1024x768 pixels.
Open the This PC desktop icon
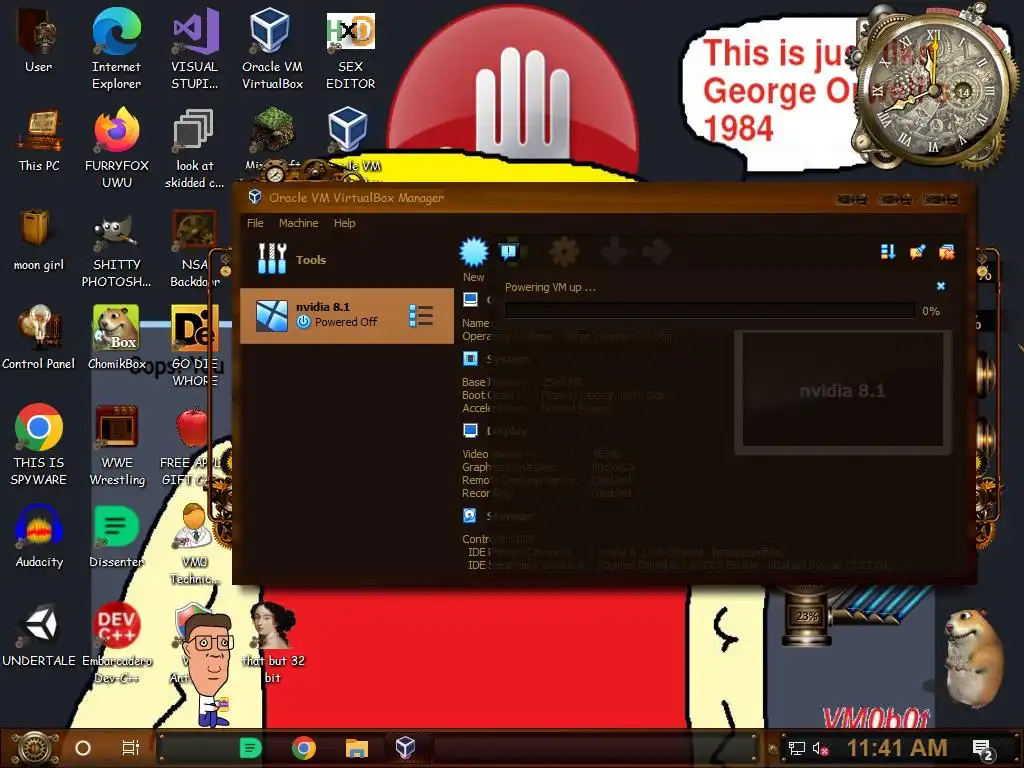[39, 140]
